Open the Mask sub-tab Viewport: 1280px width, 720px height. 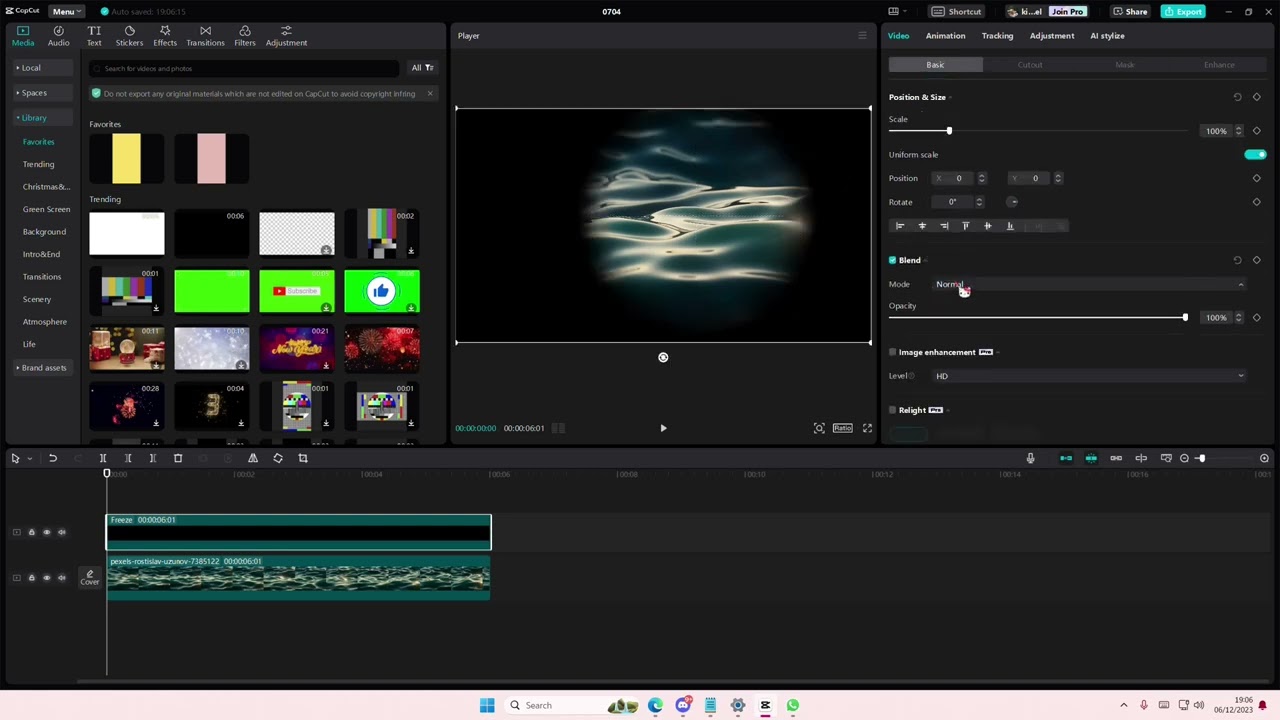pos(1124,65)
